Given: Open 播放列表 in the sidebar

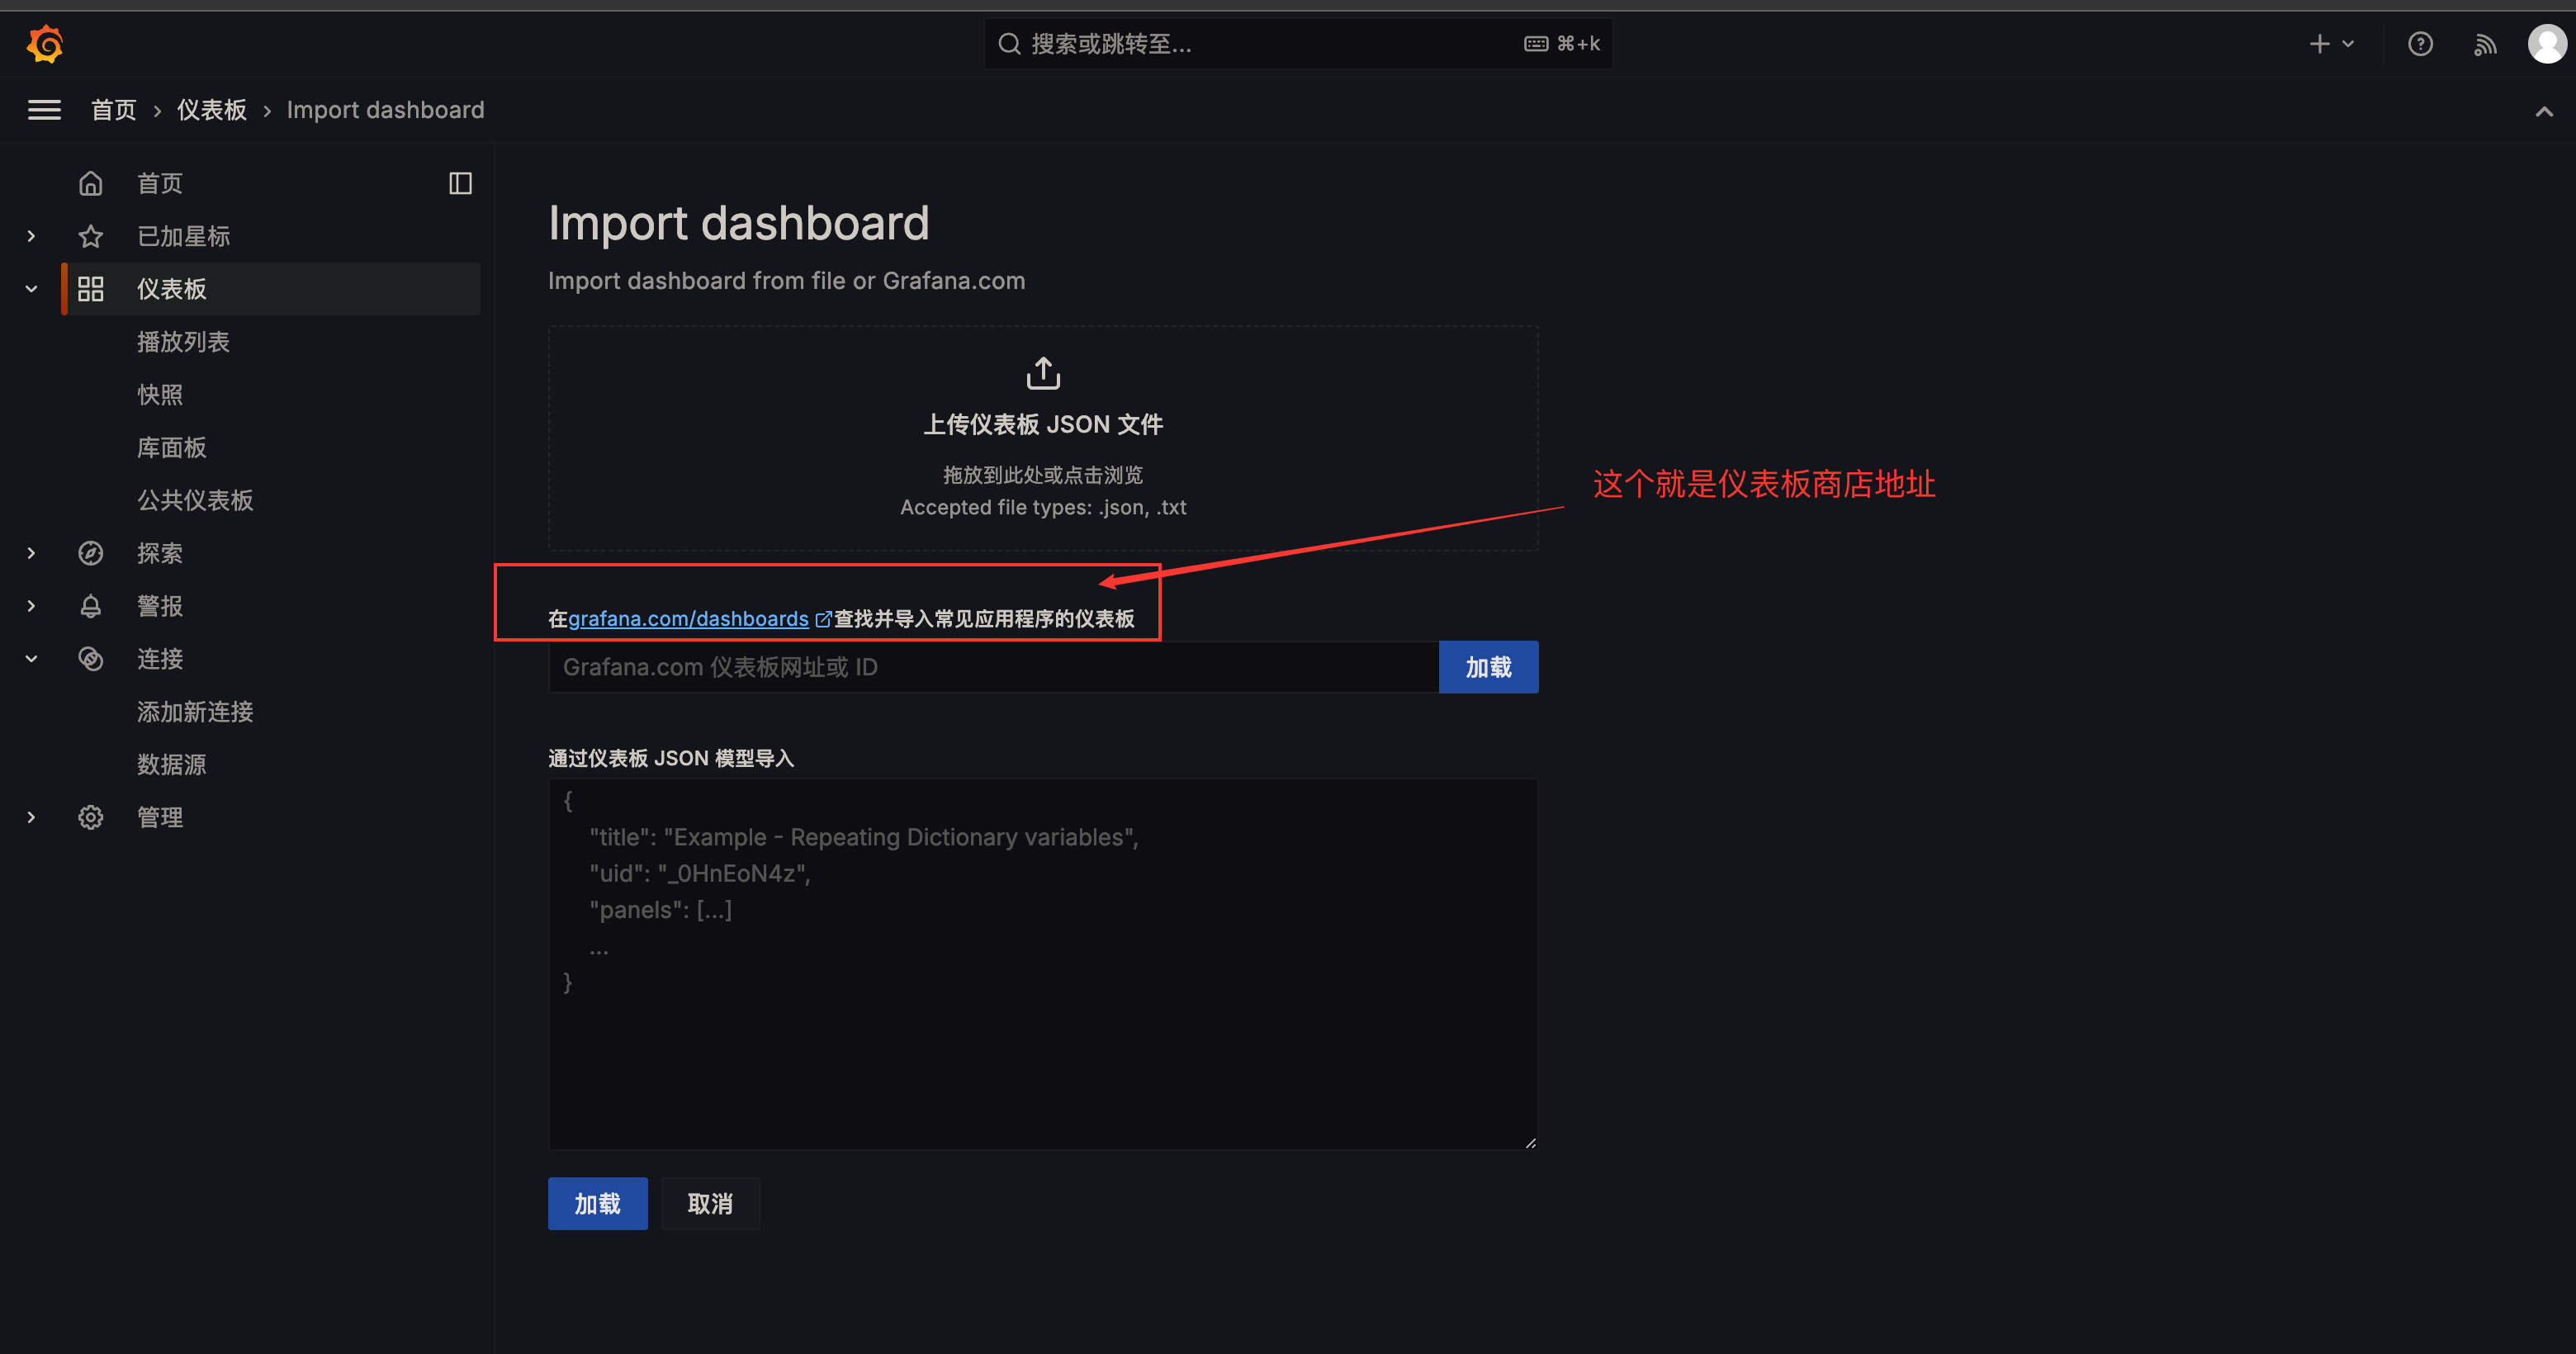Looking at the screenshot, I should tap(184, 342).
